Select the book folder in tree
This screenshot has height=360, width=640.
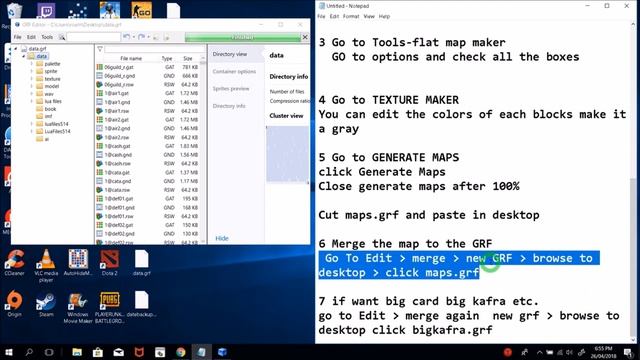coord(50,109)
